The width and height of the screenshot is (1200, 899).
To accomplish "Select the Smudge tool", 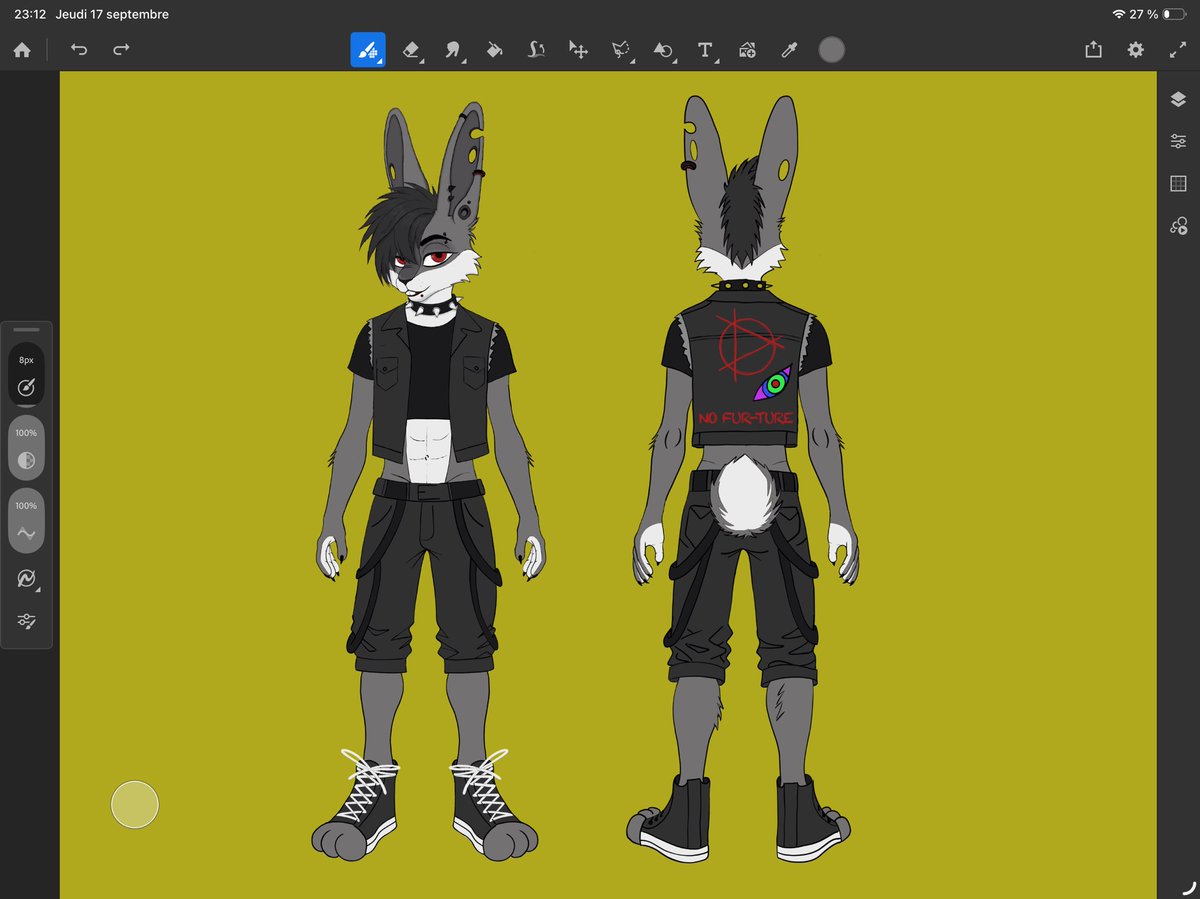I will [453, 50].
